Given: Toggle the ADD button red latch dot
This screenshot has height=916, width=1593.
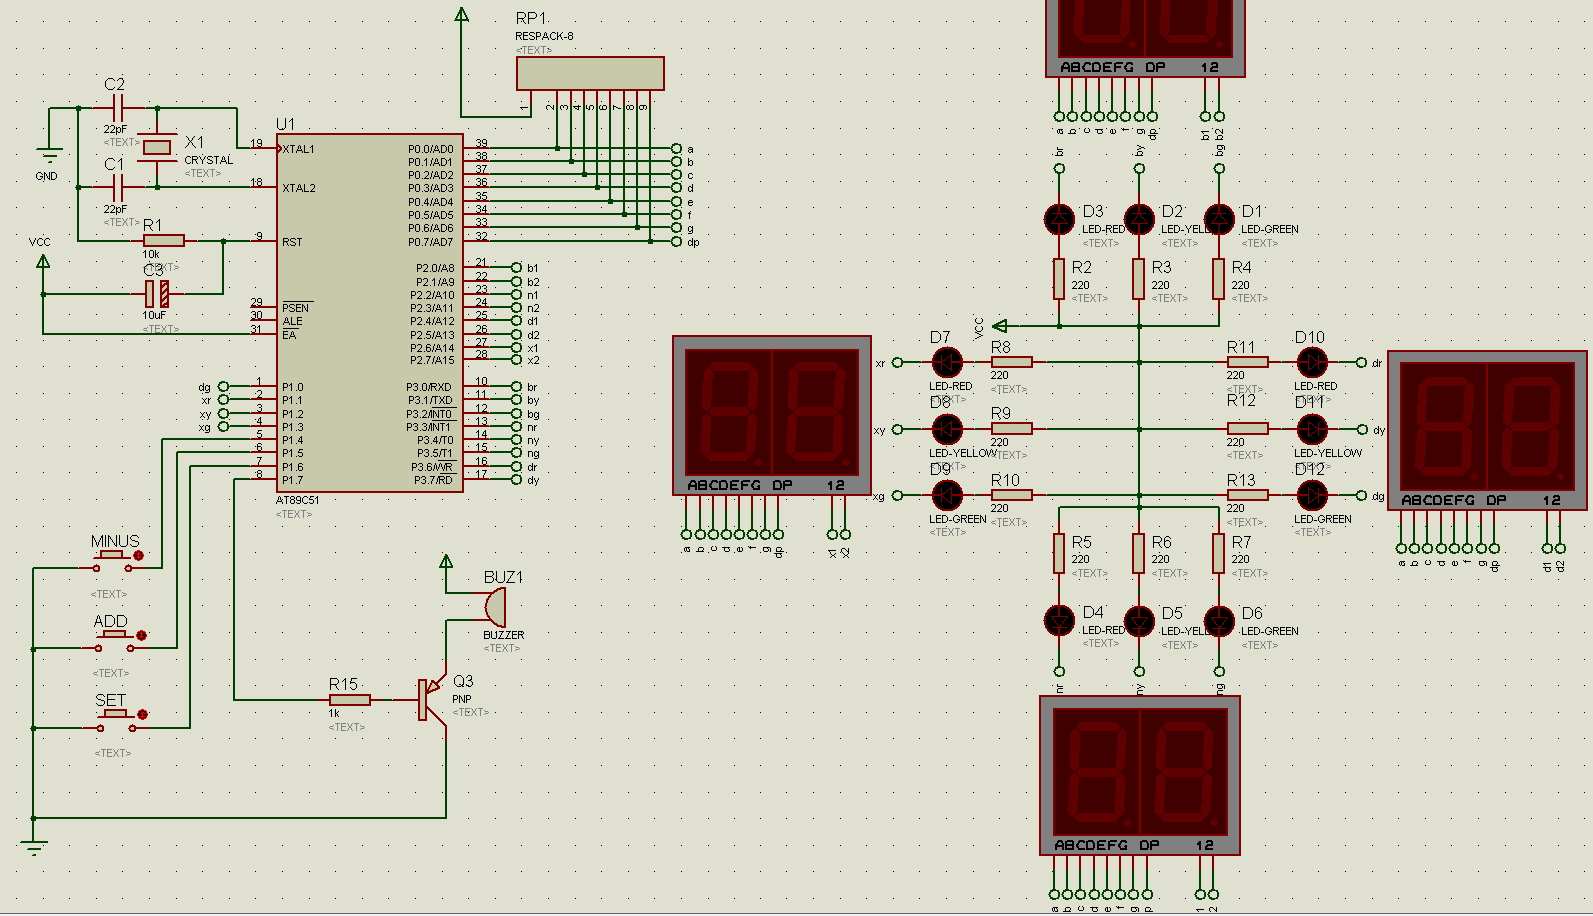Looking at the screenshot, I should (142, 635).
